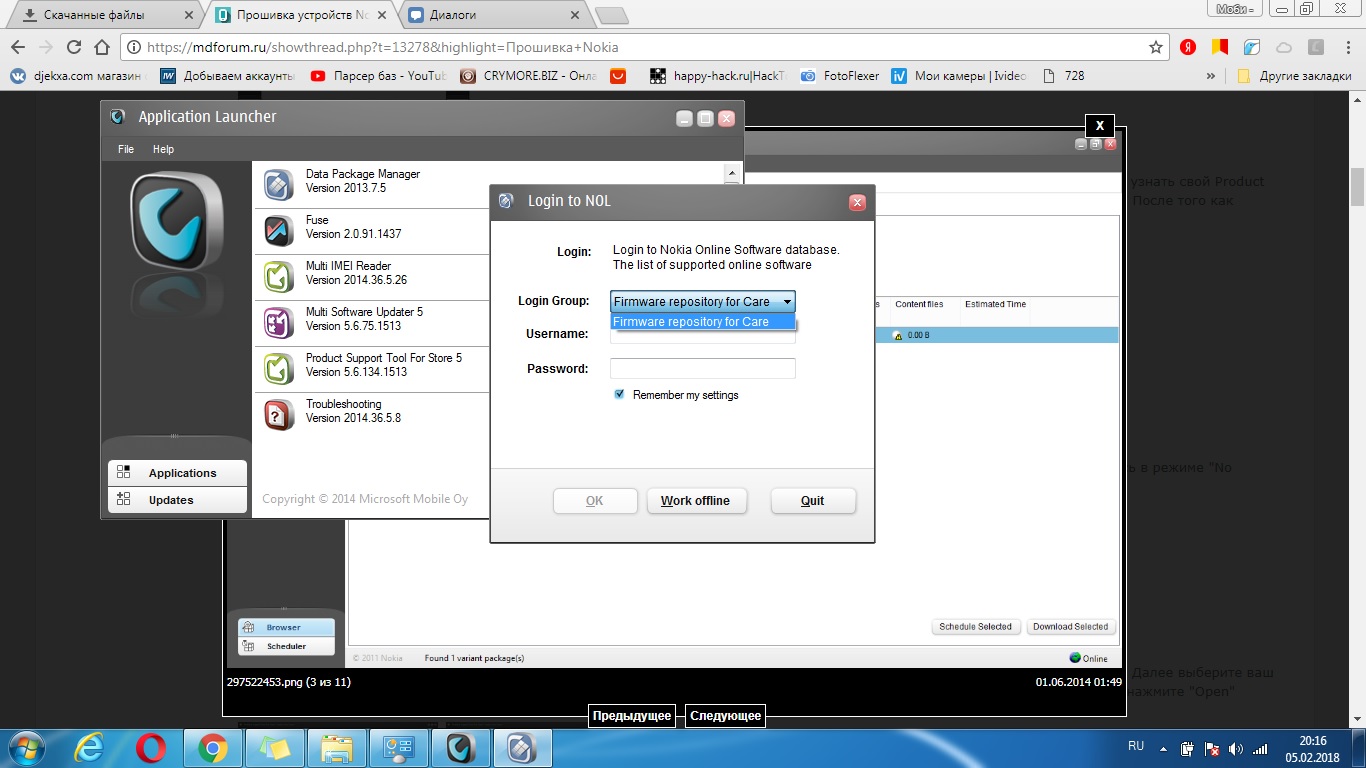This screenshot has width=1366, height=768.
Task: Click Следующее to view next image
Action: 726,716
